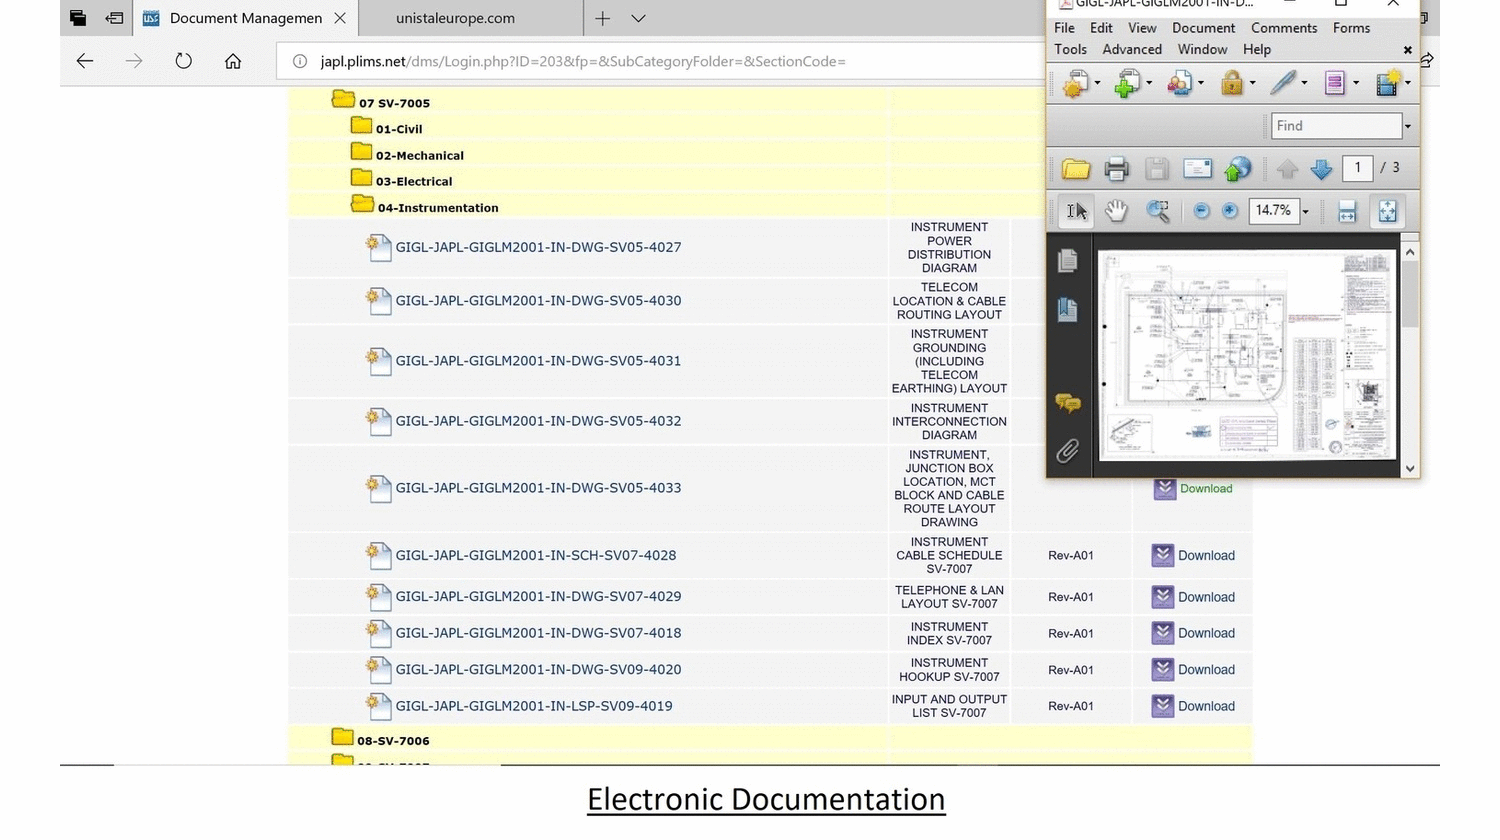The image size is (1500, 840).
Task: Open the Document menu
Action: pyautogui.click(x=1203, y=28)
